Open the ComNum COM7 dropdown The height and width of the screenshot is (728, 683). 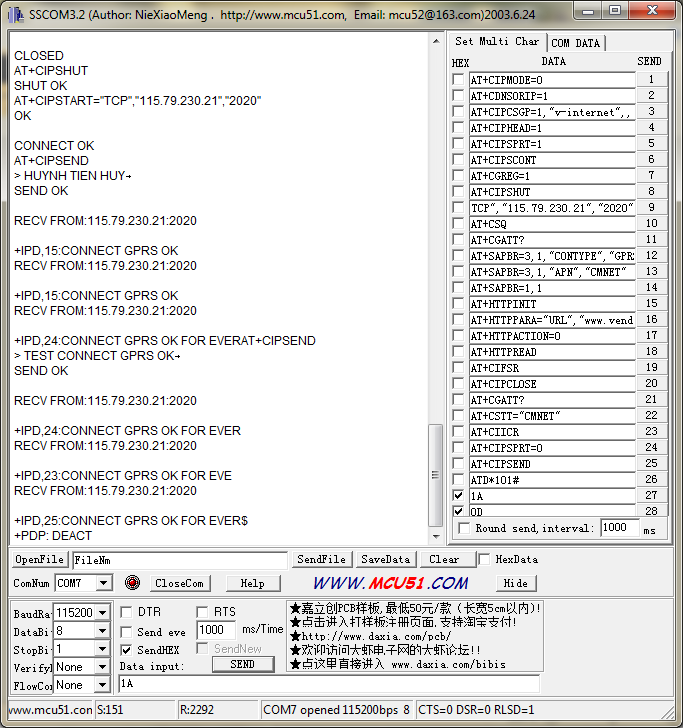tap(104, 583)
